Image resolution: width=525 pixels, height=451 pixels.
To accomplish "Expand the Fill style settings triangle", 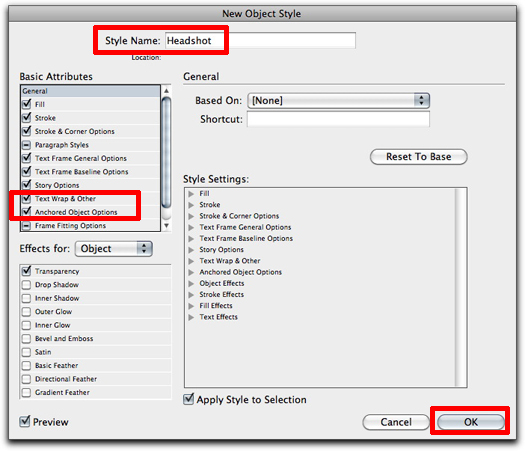I will [x=191, y=194].
